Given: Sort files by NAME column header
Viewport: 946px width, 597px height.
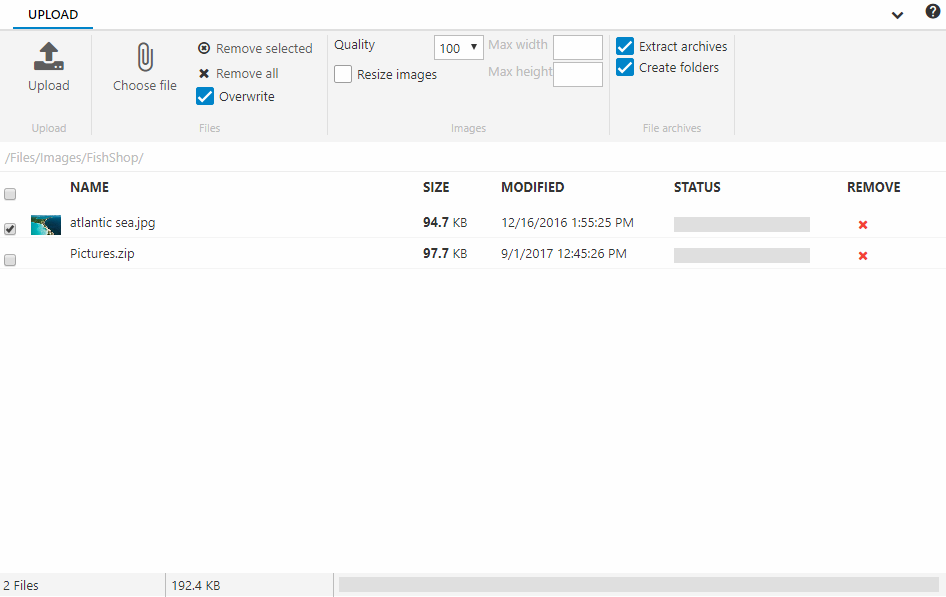Looking at the screenshot, I should point(89,187).
